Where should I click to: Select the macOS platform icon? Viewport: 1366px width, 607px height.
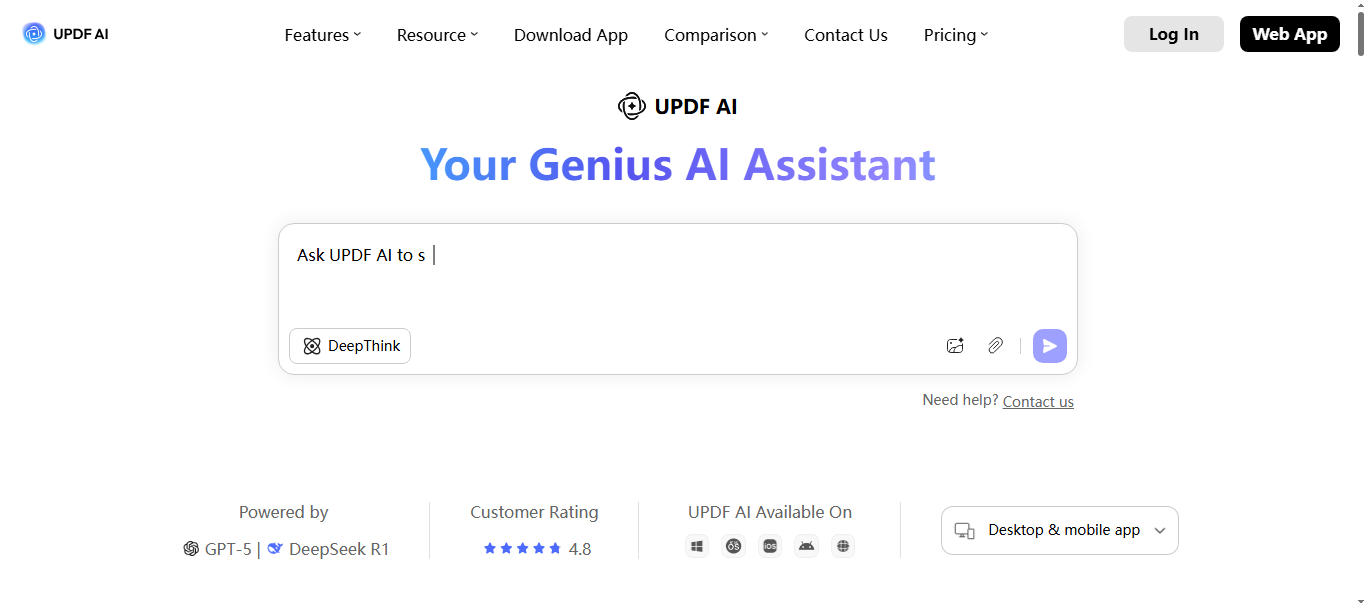click(733, 546)
